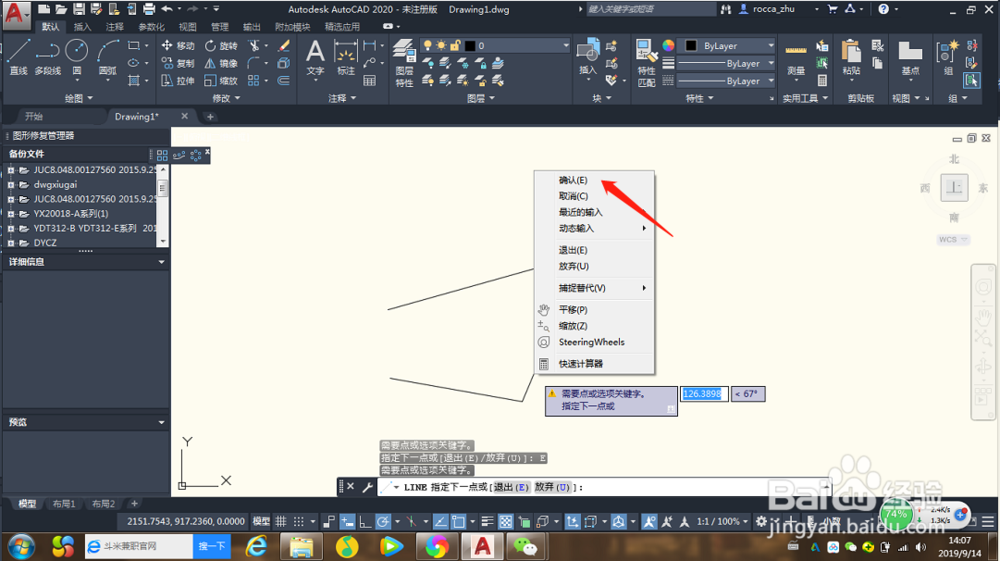Select the 标注 (Dimension) tool
The height and width of the screenshot is (561, 1000).
click(346, 57)
